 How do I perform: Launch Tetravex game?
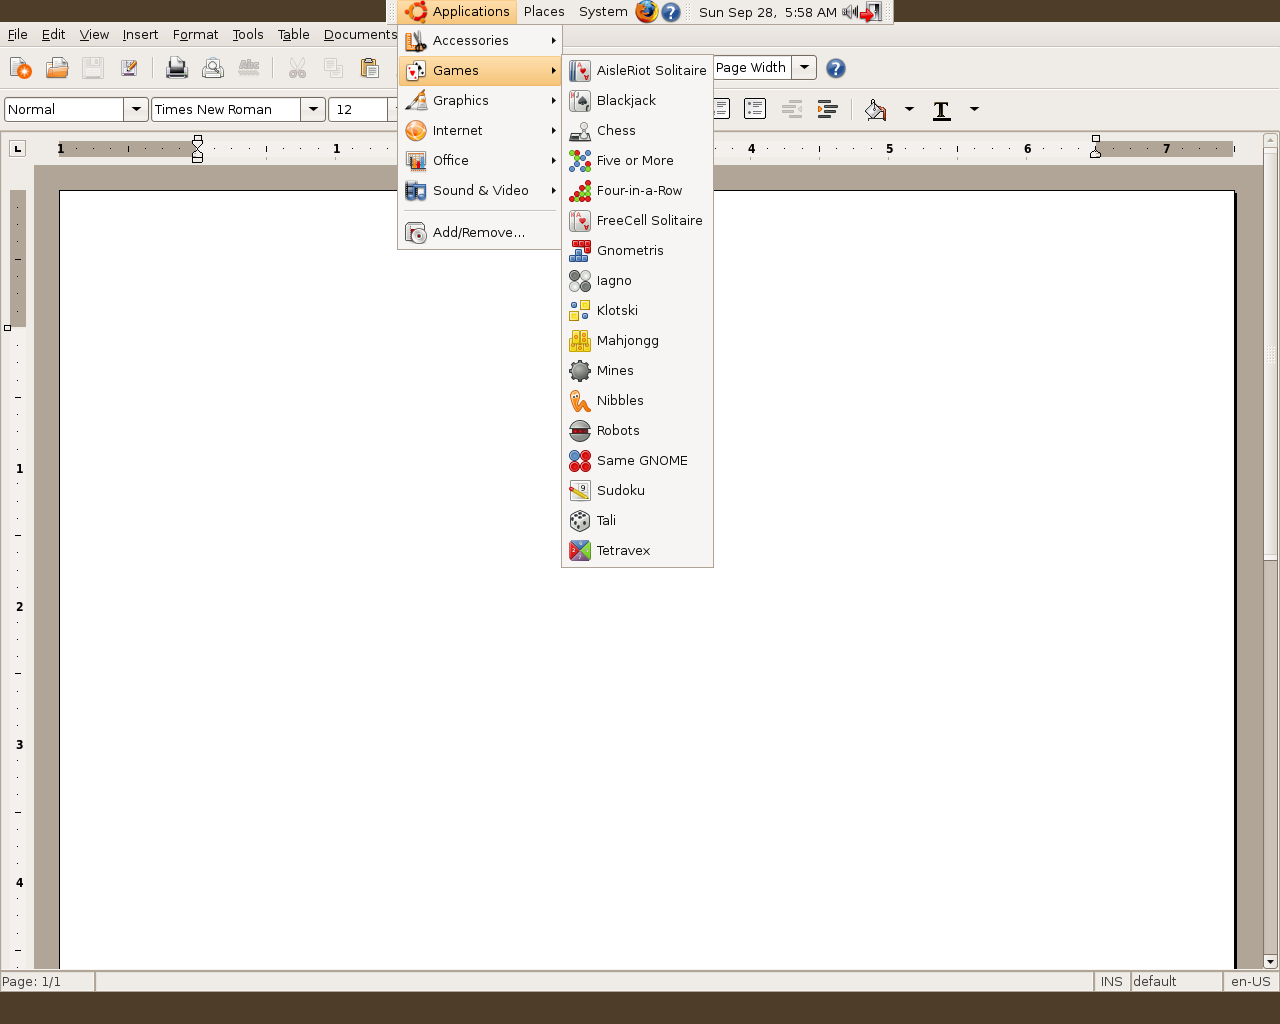click(637, 550)
